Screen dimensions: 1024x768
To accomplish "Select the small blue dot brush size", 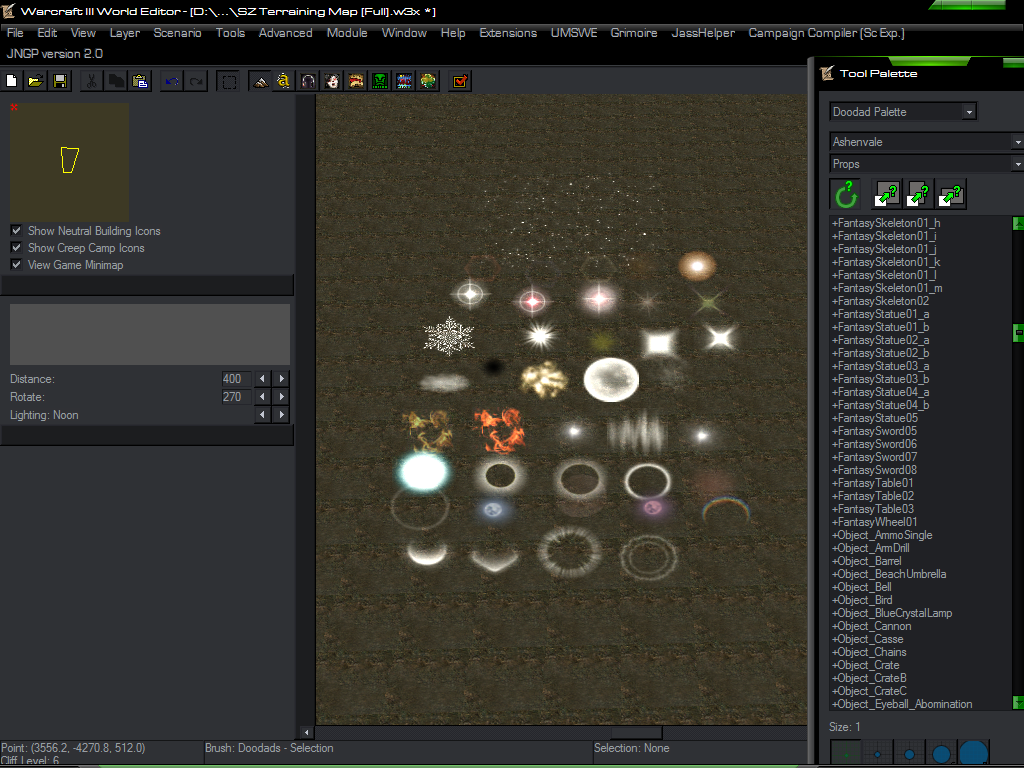I will (877, 753).
